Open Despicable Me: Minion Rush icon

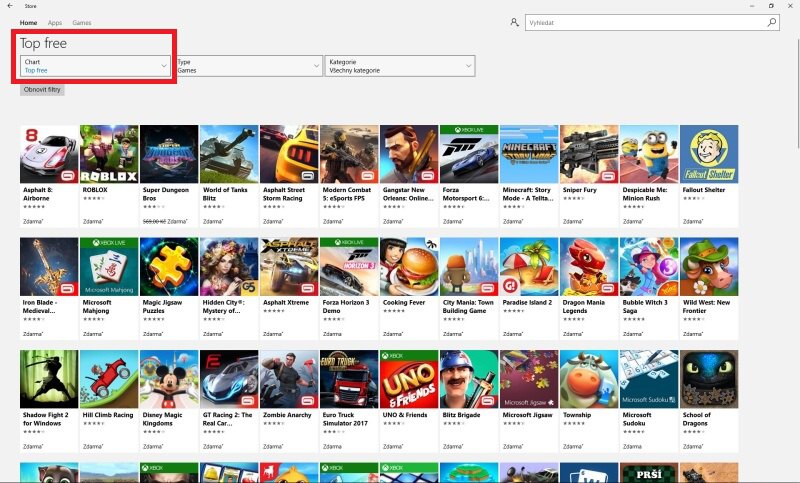pos(649,154)
